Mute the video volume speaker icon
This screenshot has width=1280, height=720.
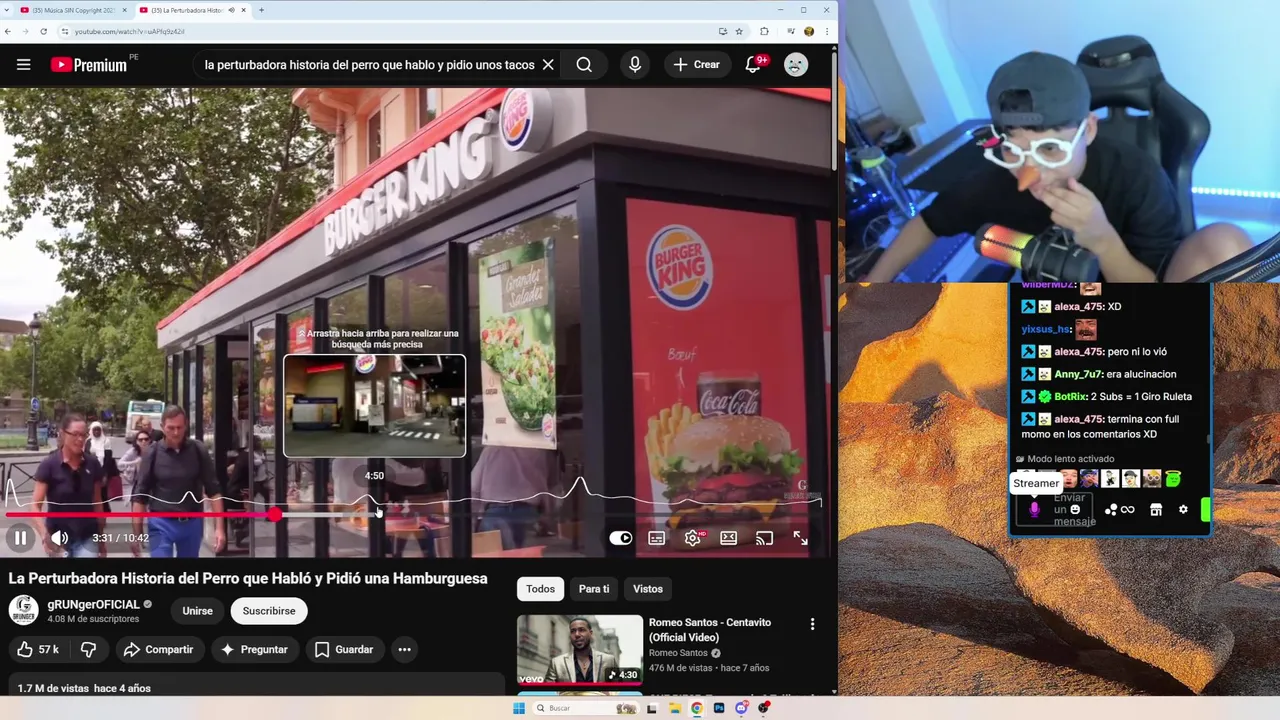tap(59, 538)
